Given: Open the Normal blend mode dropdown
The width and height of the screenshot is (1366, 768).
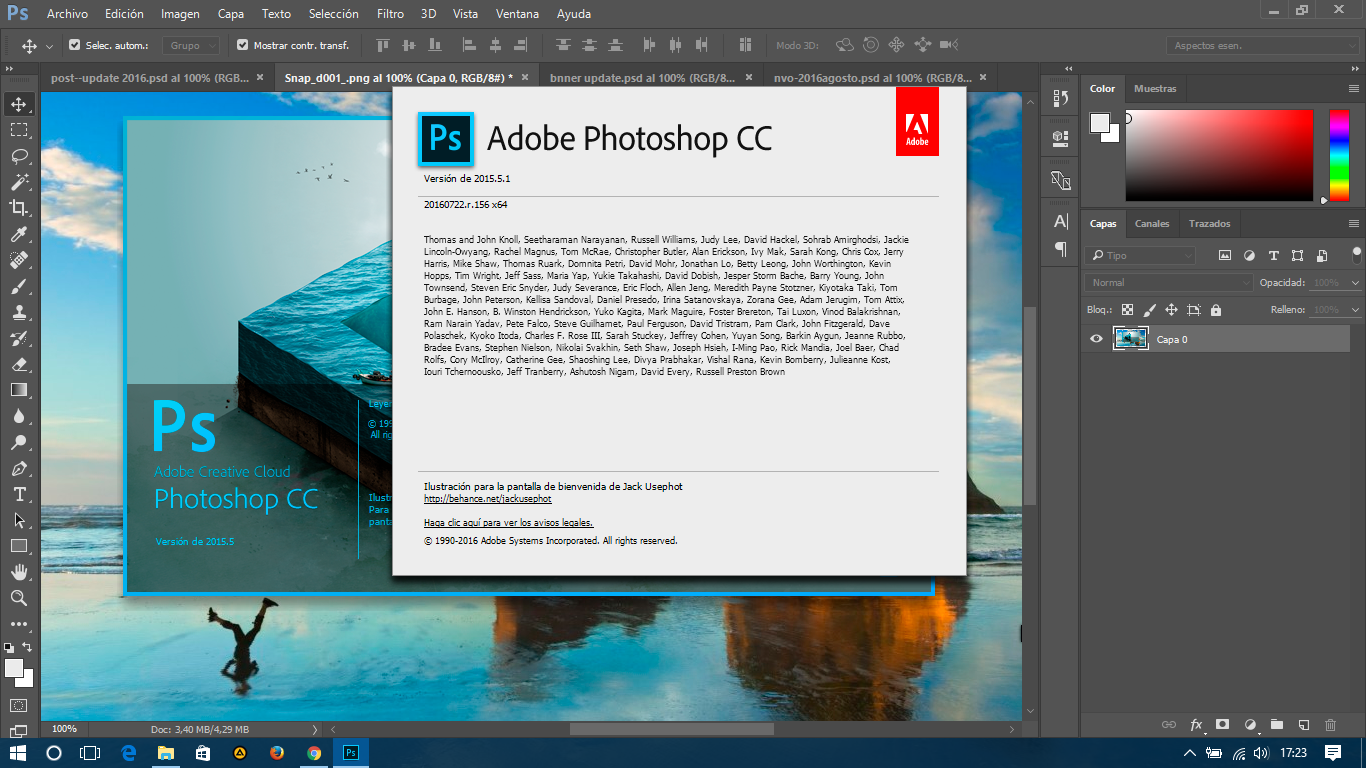Looking at the screenshot, I should [1169, 283].
